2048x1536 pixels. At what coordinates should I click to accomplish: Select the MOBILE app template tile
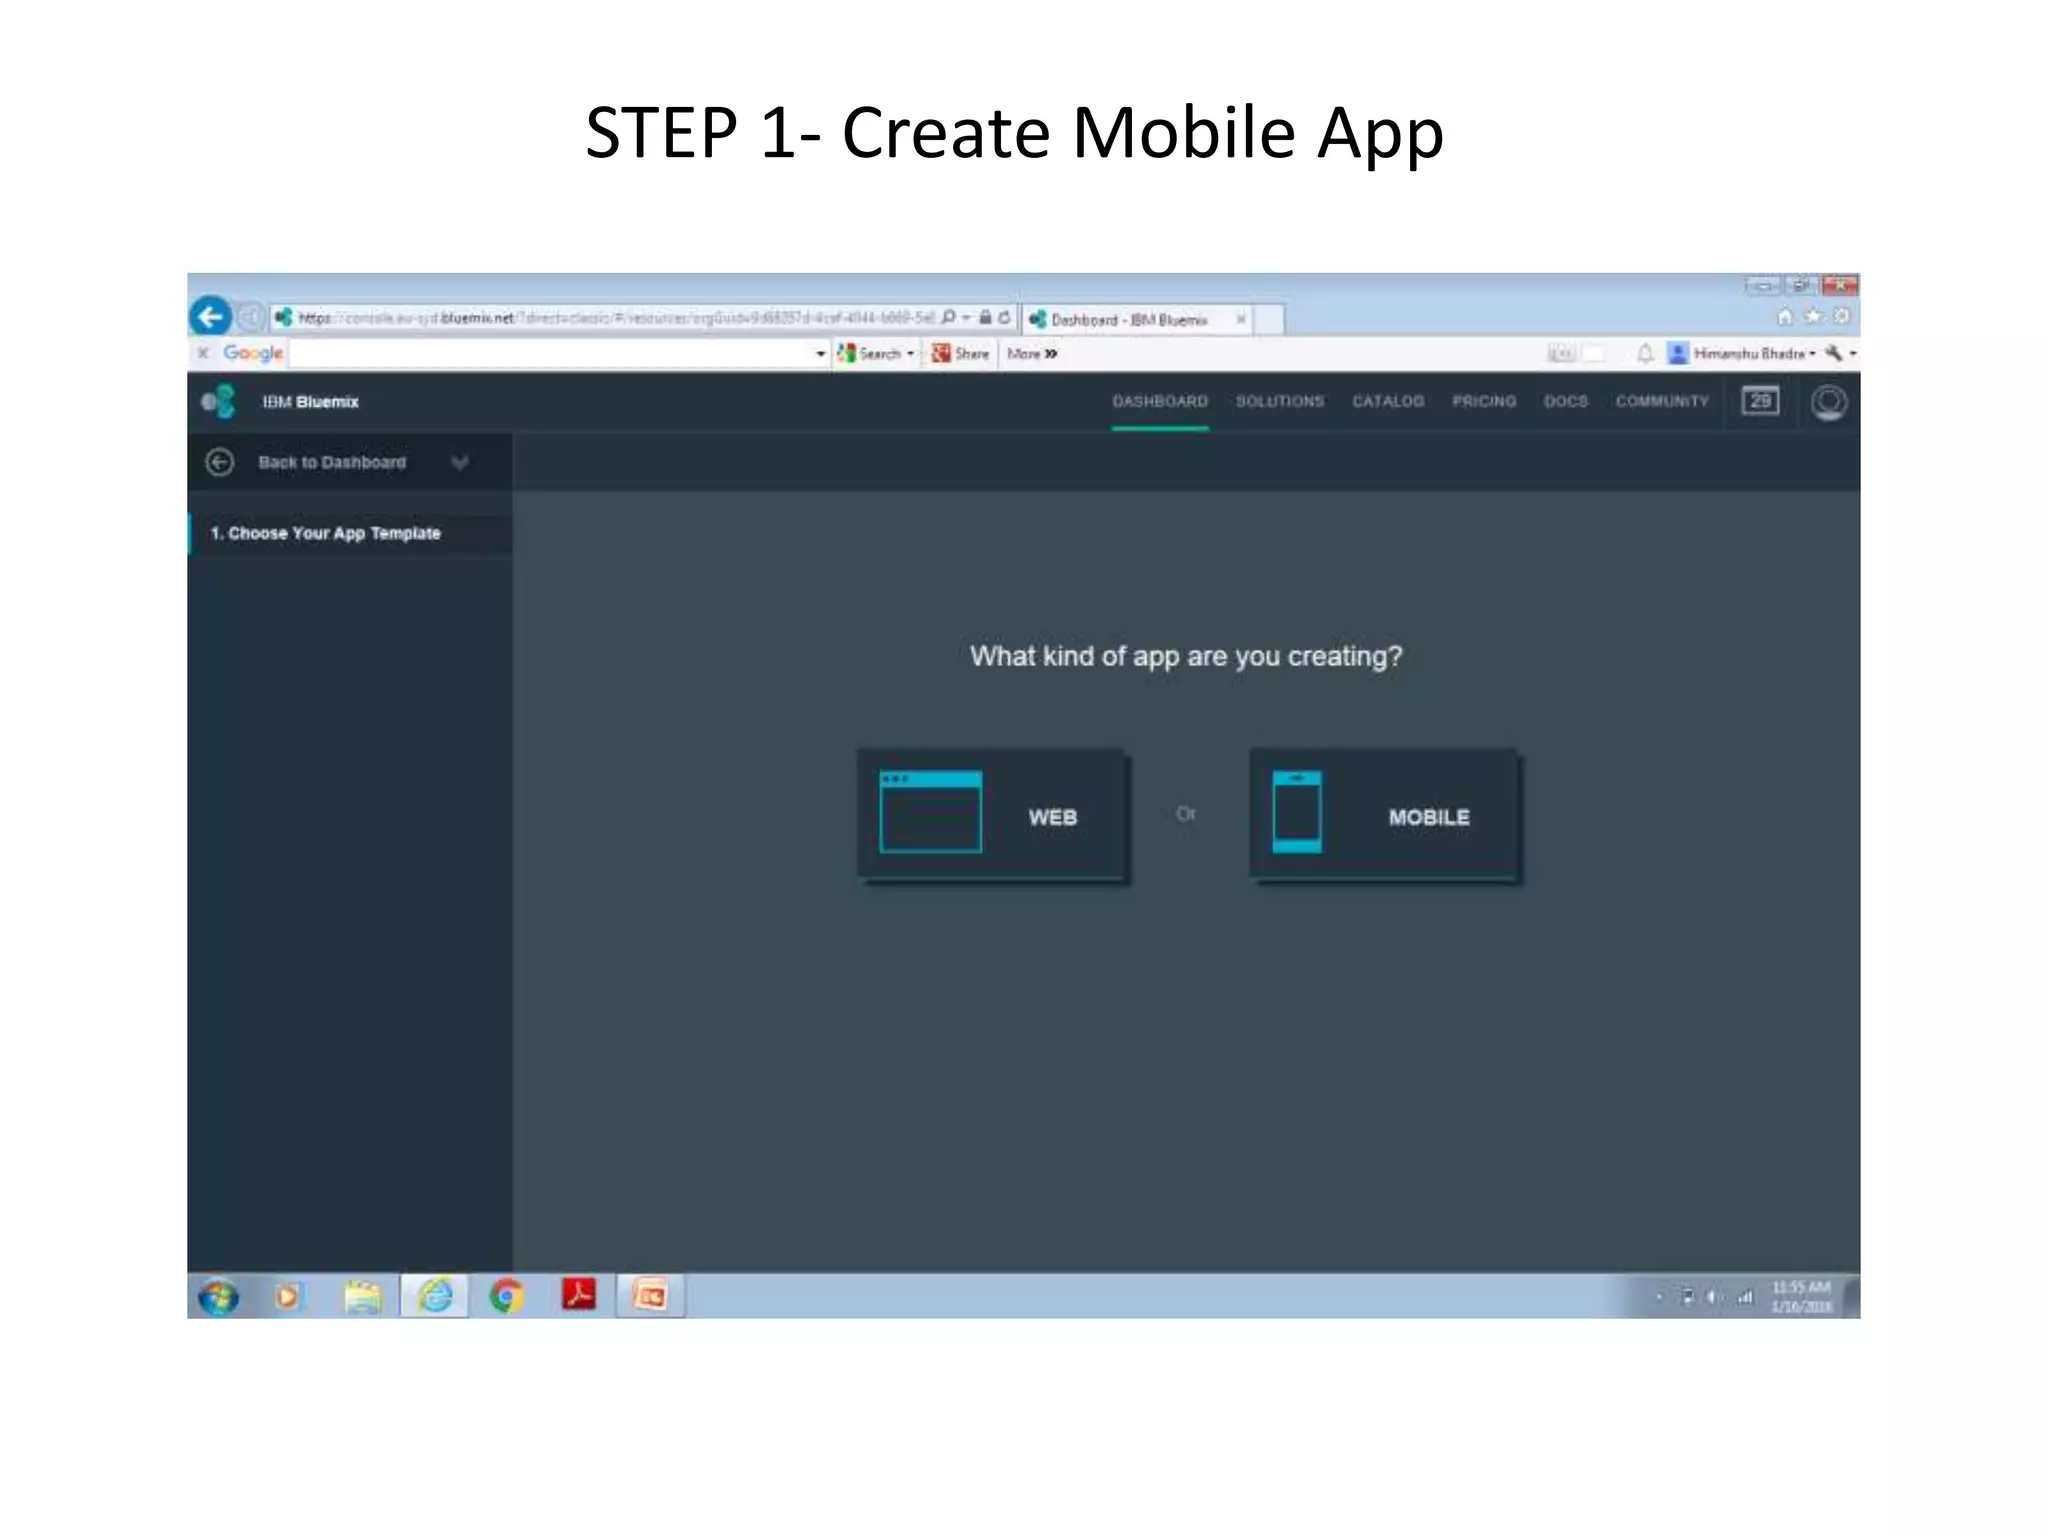pos(1385,815)
